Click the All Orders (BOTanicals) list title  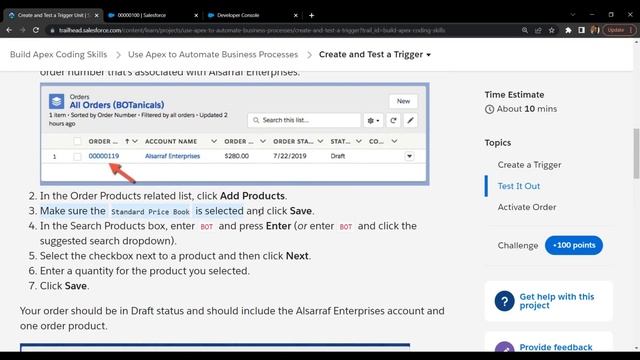click(117, 105)
